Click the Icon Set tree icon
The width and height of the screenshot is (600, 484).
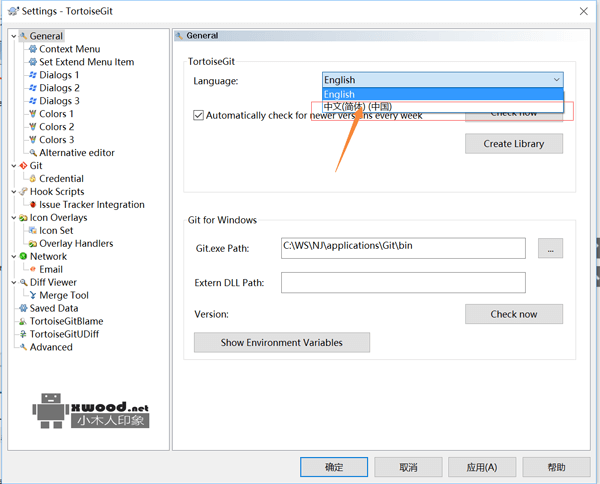pos(32,231)
